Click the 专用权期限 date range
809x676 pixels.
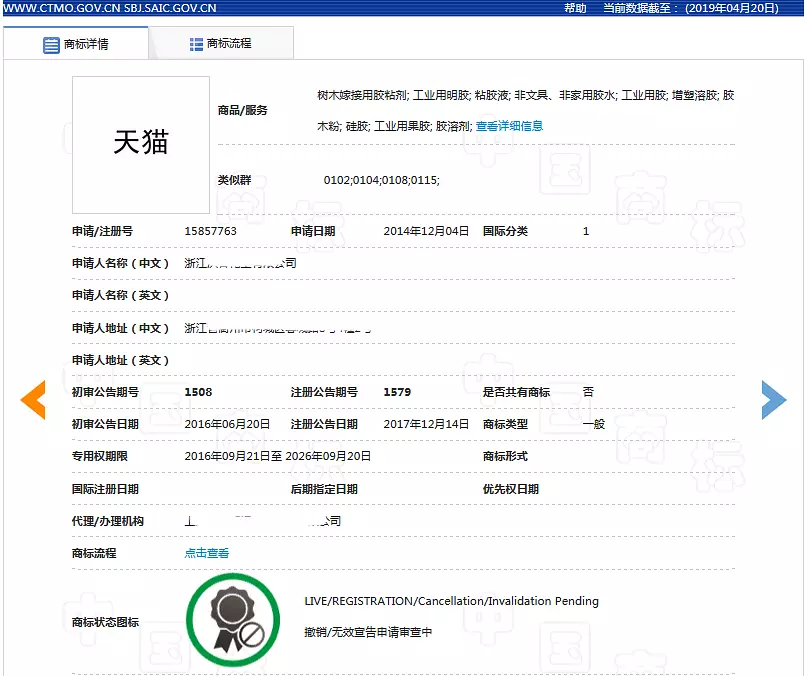(x=278, y=456)
